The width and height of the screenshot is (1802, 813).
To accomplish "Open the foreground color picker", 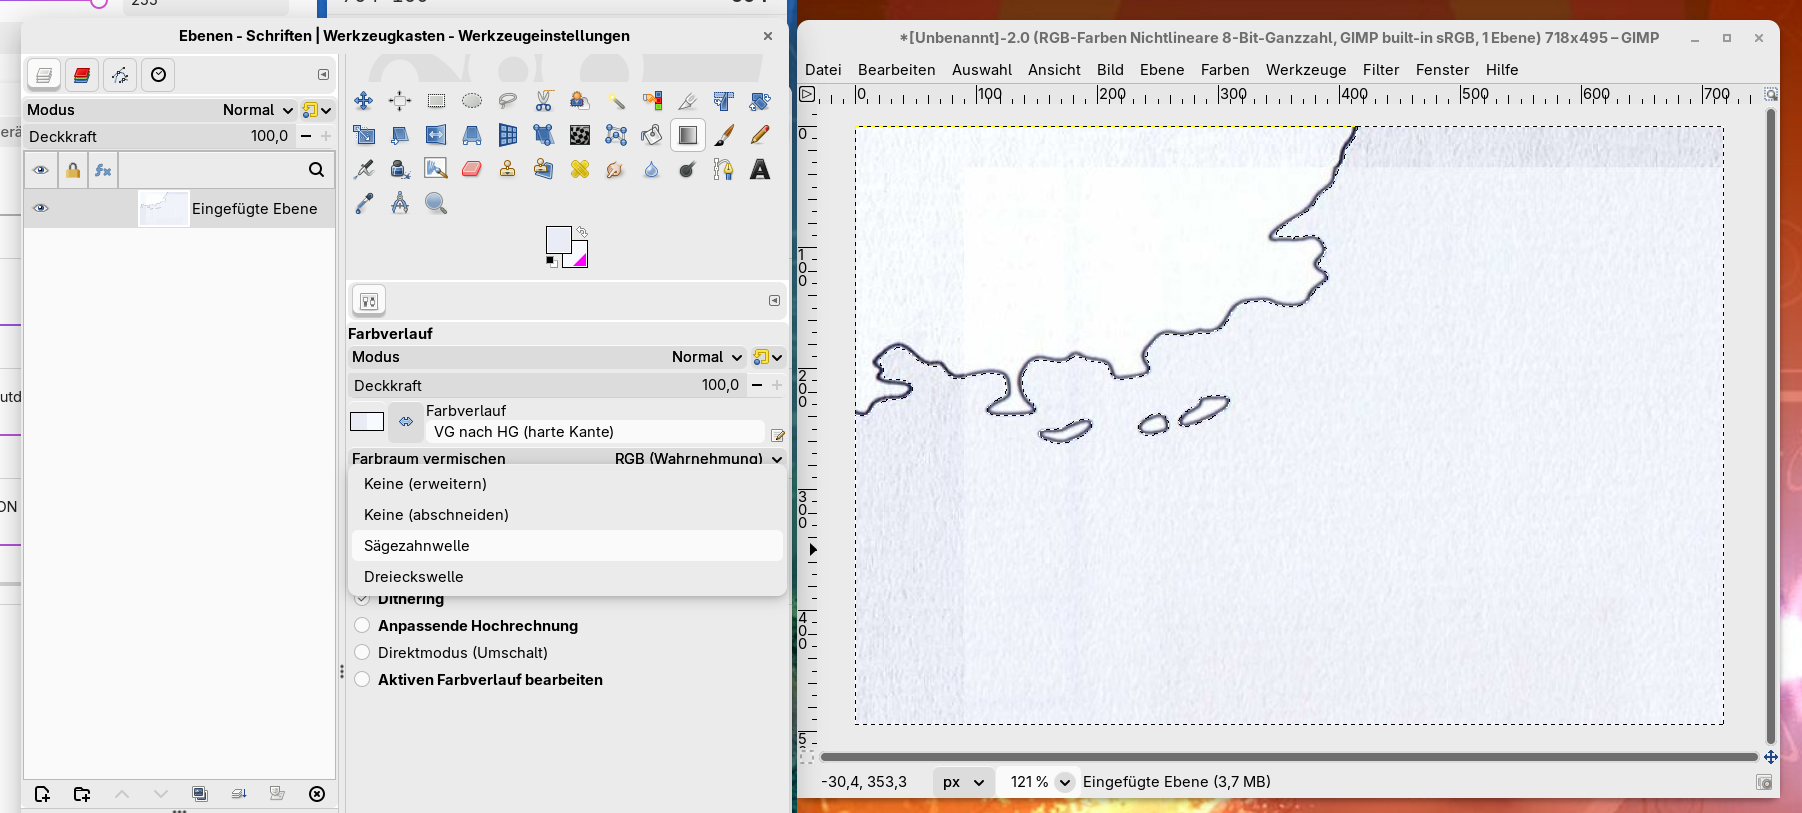I will [x=557, y=238].
